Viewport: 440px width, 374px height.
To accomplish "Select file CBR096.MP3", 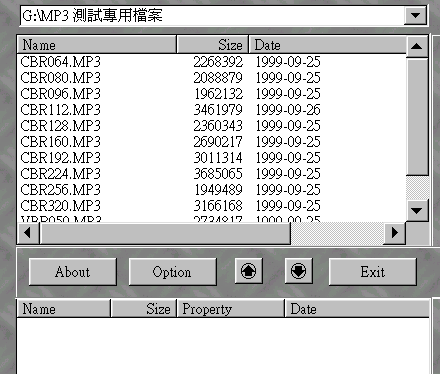I will click(60, 94).
